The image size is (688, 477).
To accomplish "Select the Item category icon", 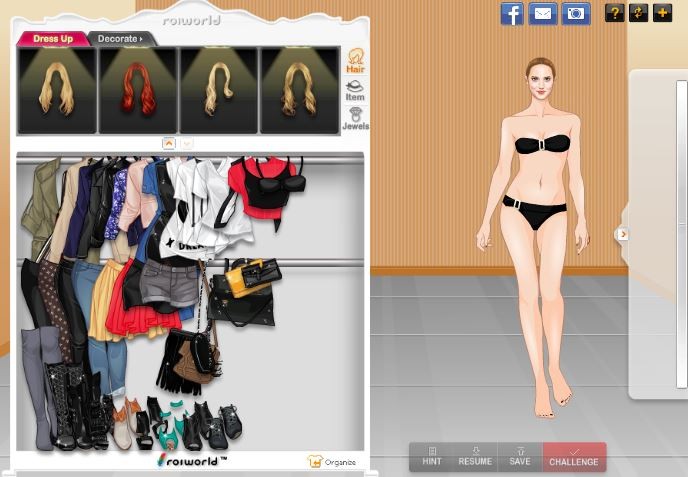I will click(x=355, y=90).
